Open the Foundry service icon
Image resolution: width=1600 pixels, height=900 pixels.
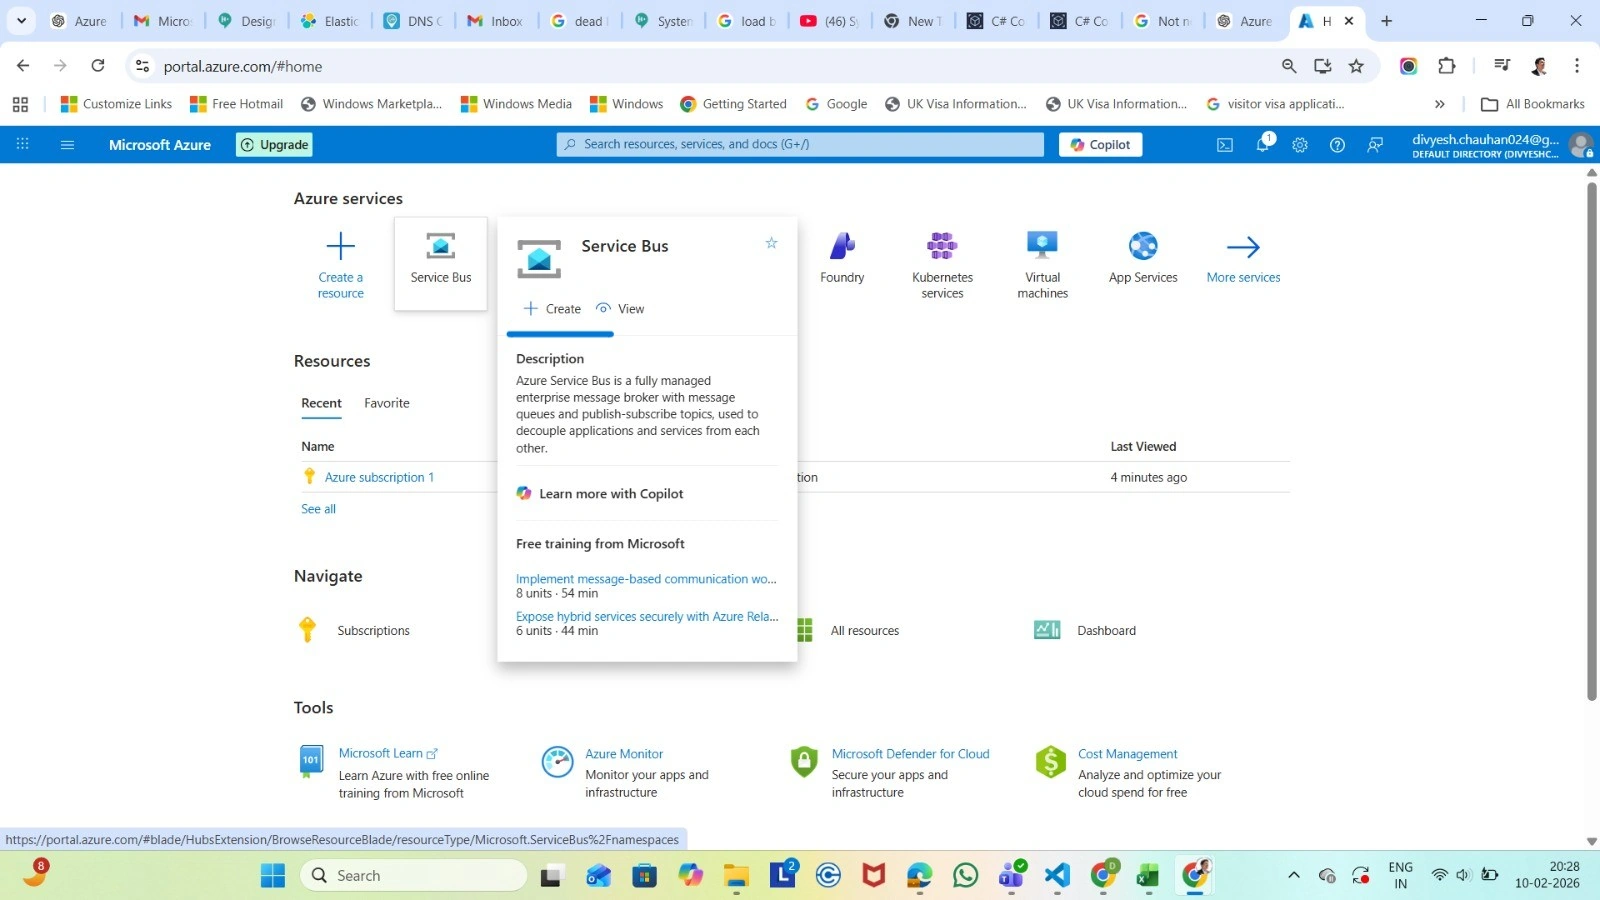click(x=842, y=246)
